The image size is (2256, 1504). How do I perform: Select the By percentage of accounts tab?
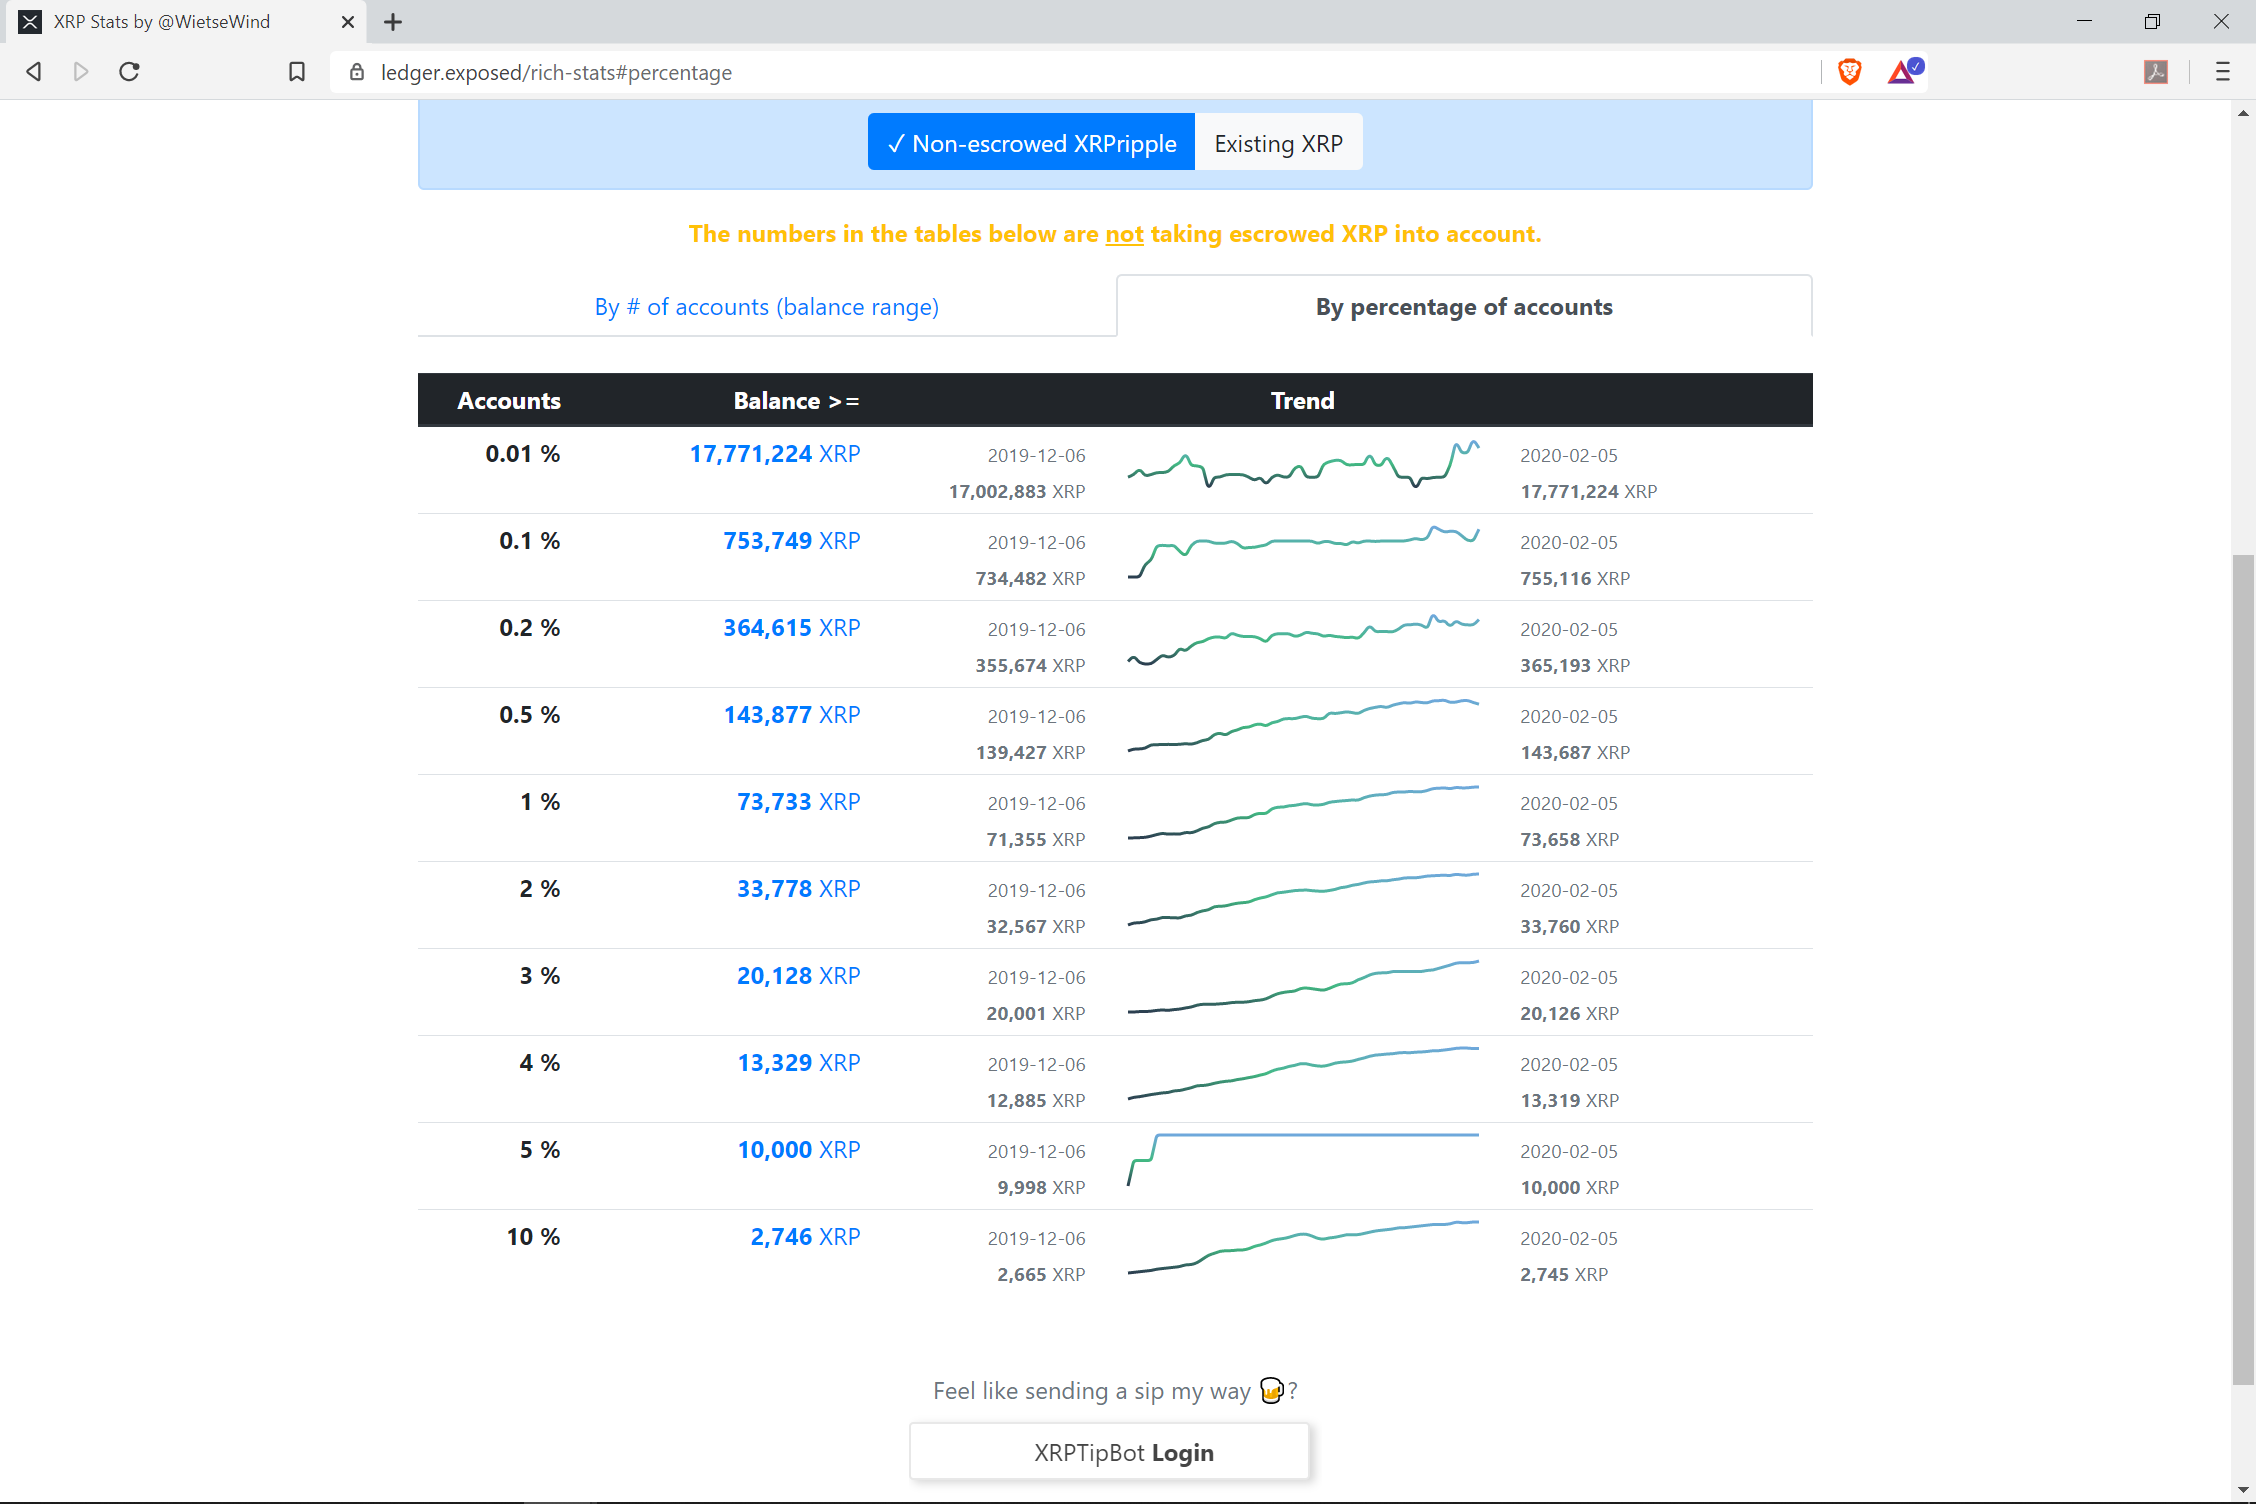pyautogui.click(x=1464, y=306)
